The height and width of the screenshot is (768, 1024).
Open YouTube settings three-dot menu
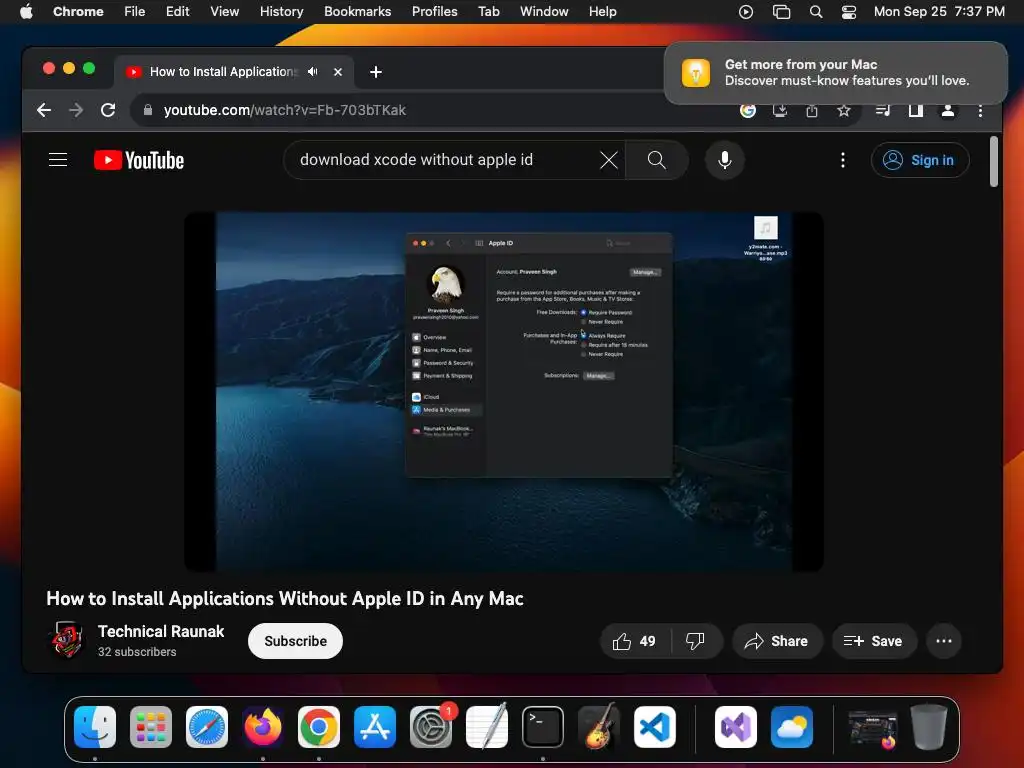click(x=842, y=160)
